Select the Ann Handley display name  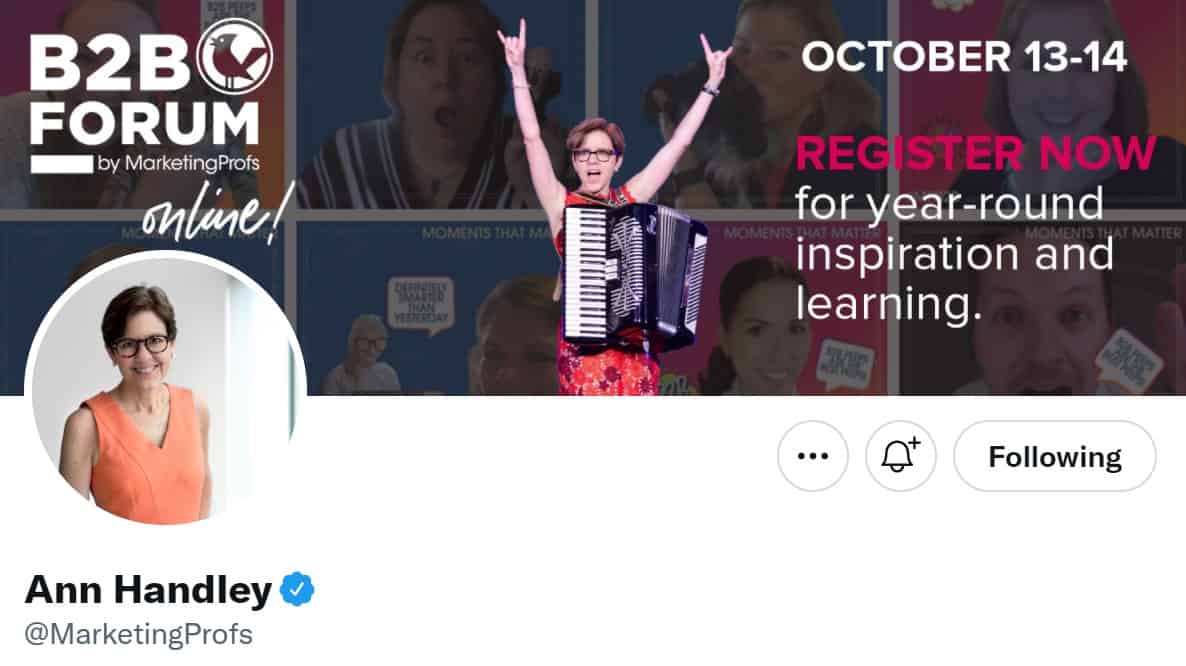(148, 590)
